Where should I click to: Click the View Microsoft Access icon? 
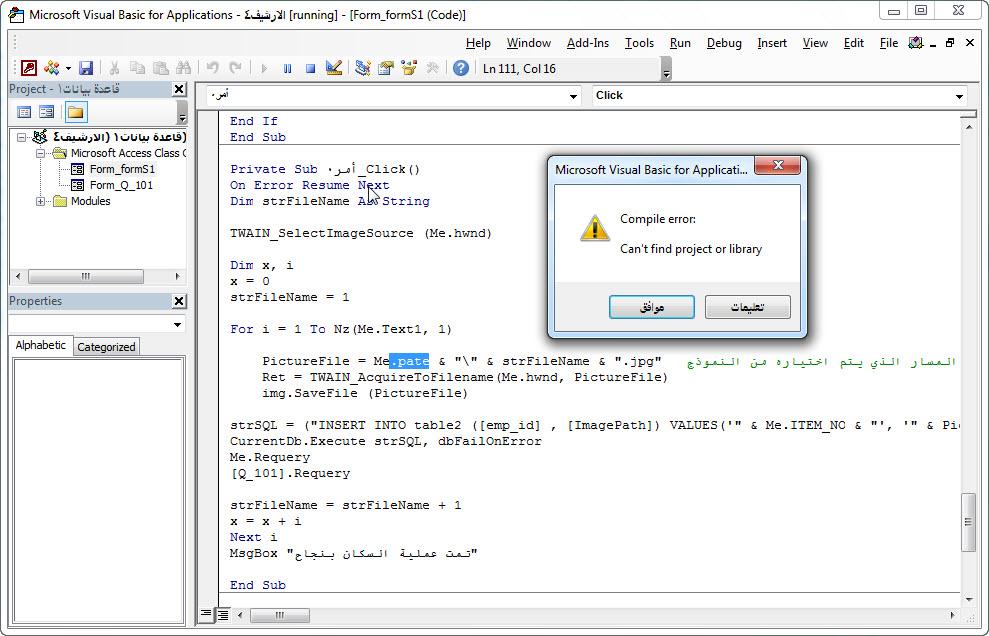point(29,68)
